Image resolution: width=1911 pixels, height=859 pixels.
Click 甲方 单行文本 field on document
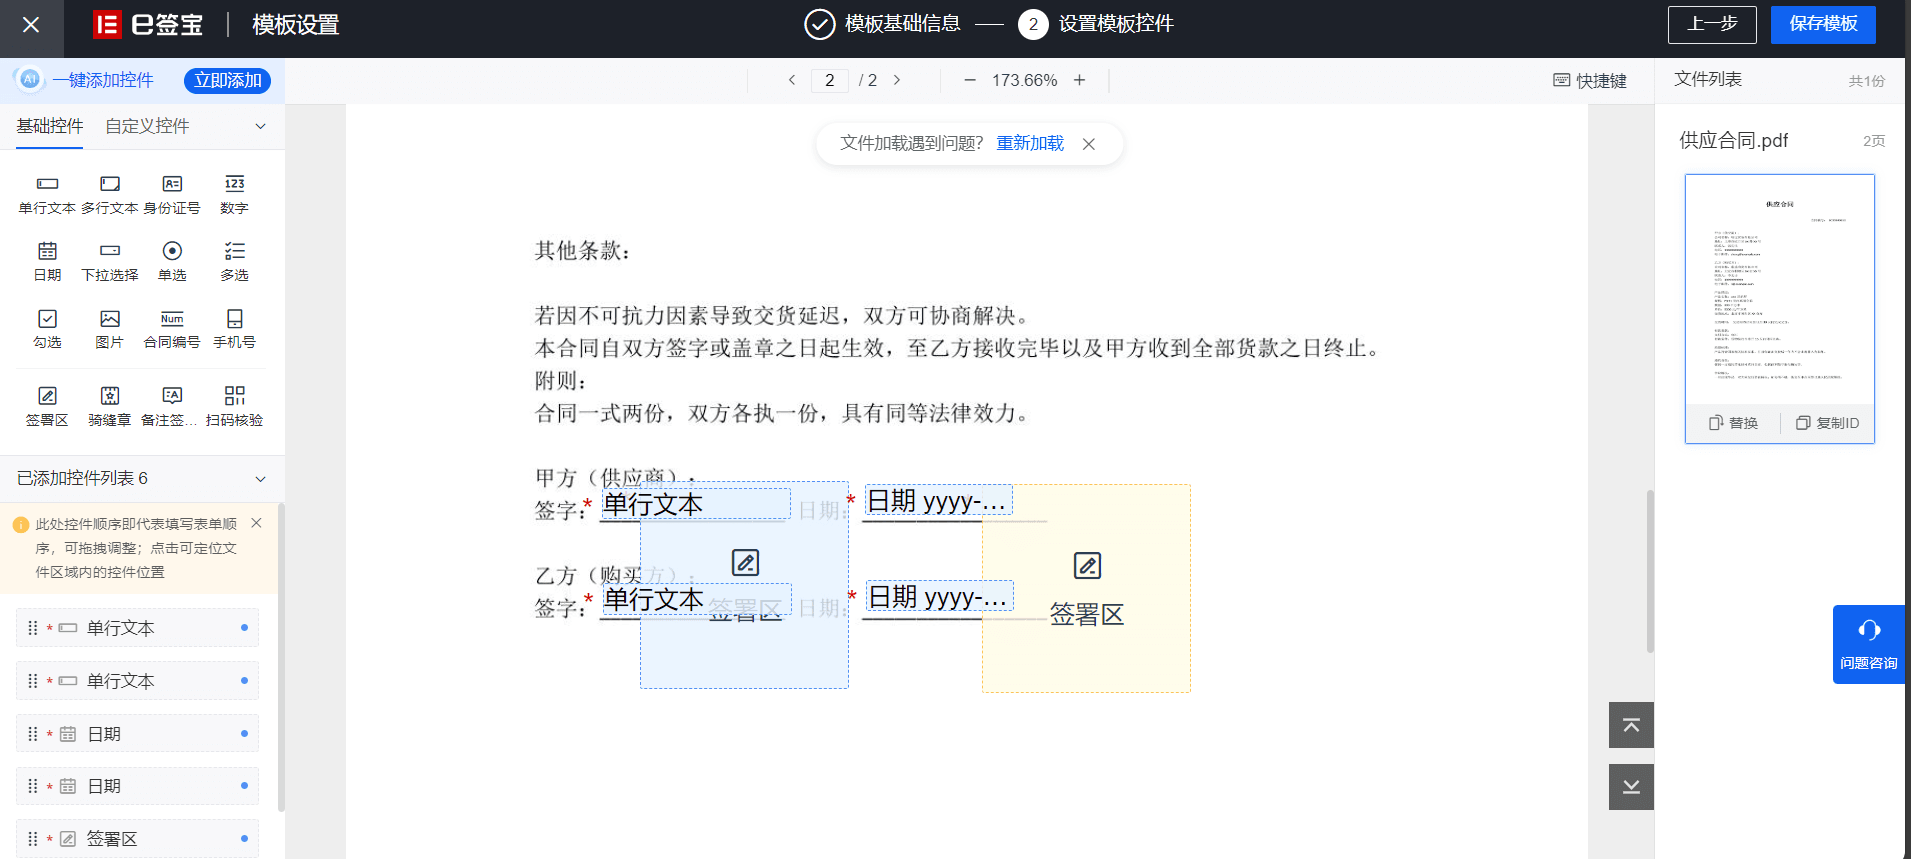(695, 504)
